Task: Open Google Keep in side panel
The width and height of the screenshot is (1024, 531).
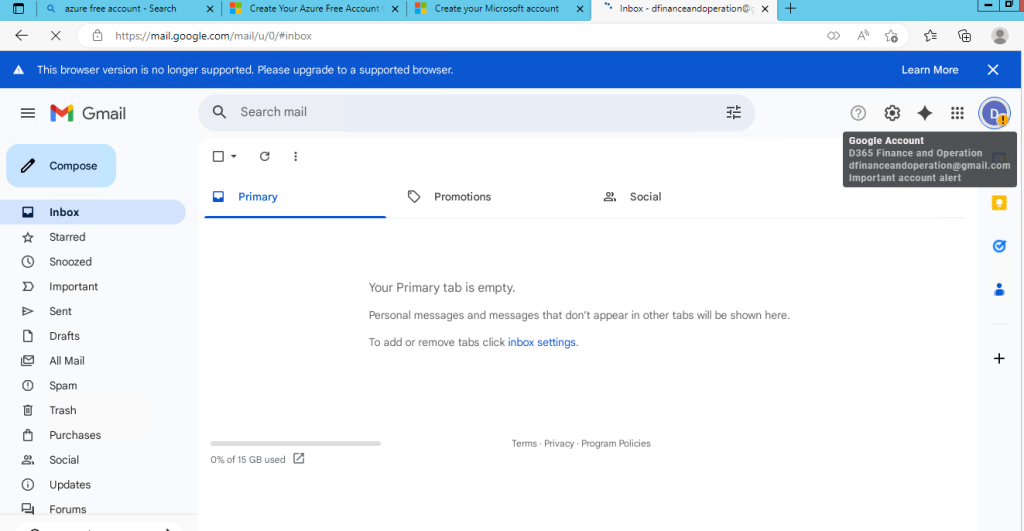Action: tap(998, 203)
